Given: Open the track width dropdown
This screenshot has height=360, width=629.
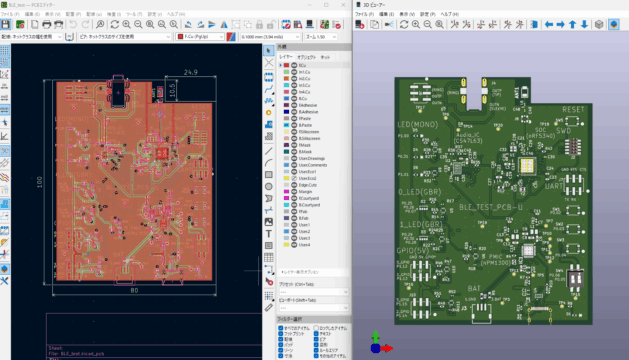Looking at the screenshot, I should coord(31,37).
